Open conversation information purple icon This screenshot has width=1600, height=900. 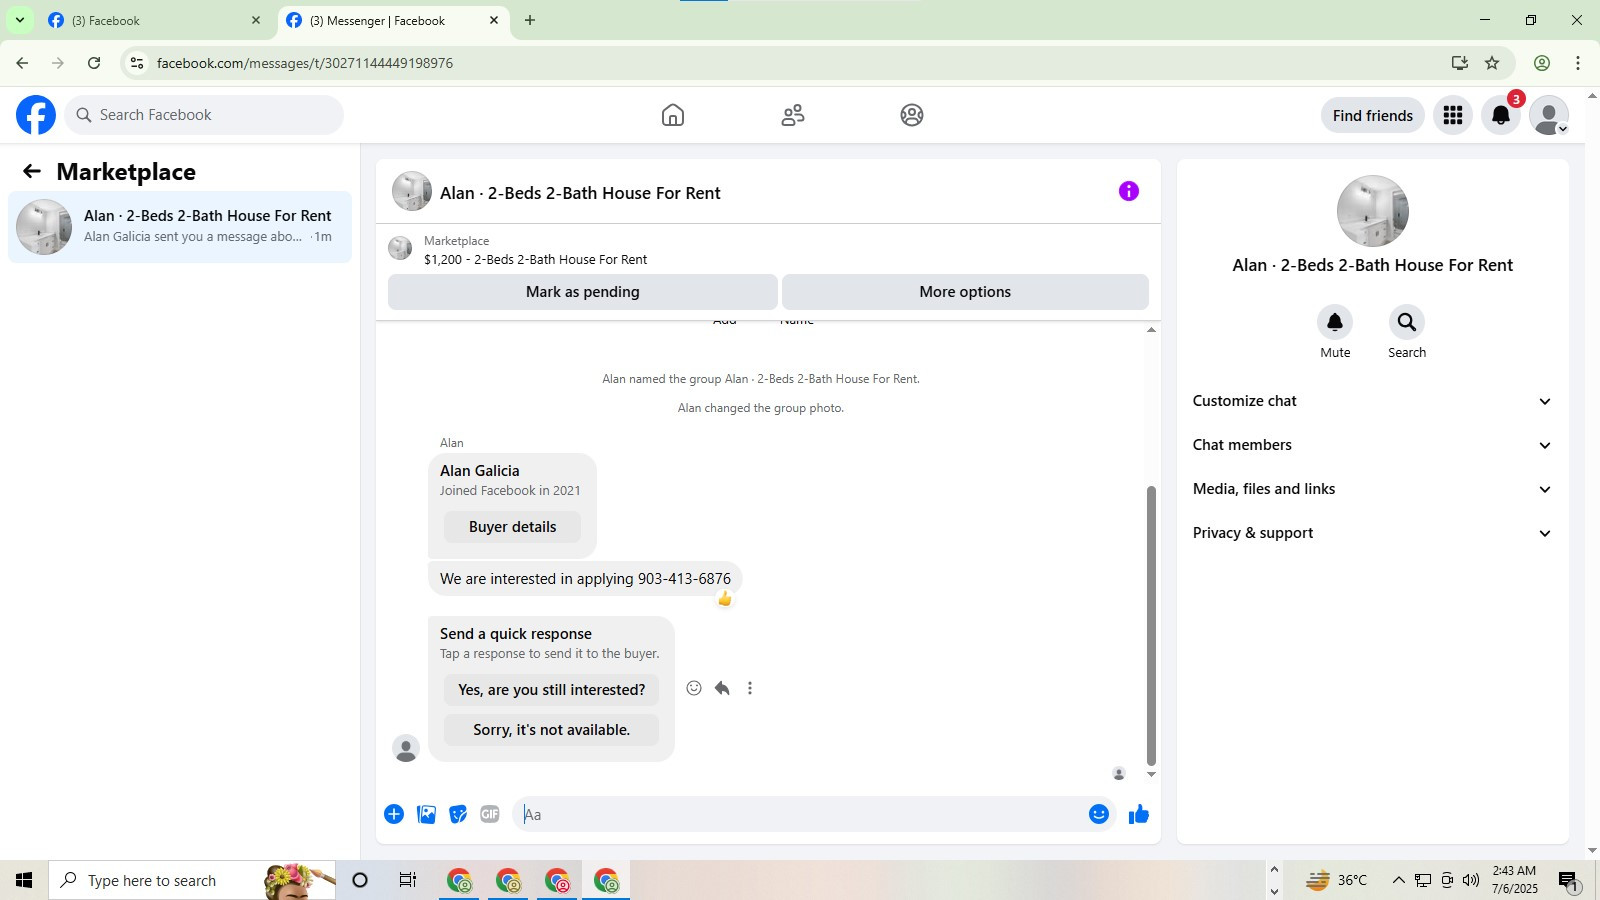(x=1129, y=191)
